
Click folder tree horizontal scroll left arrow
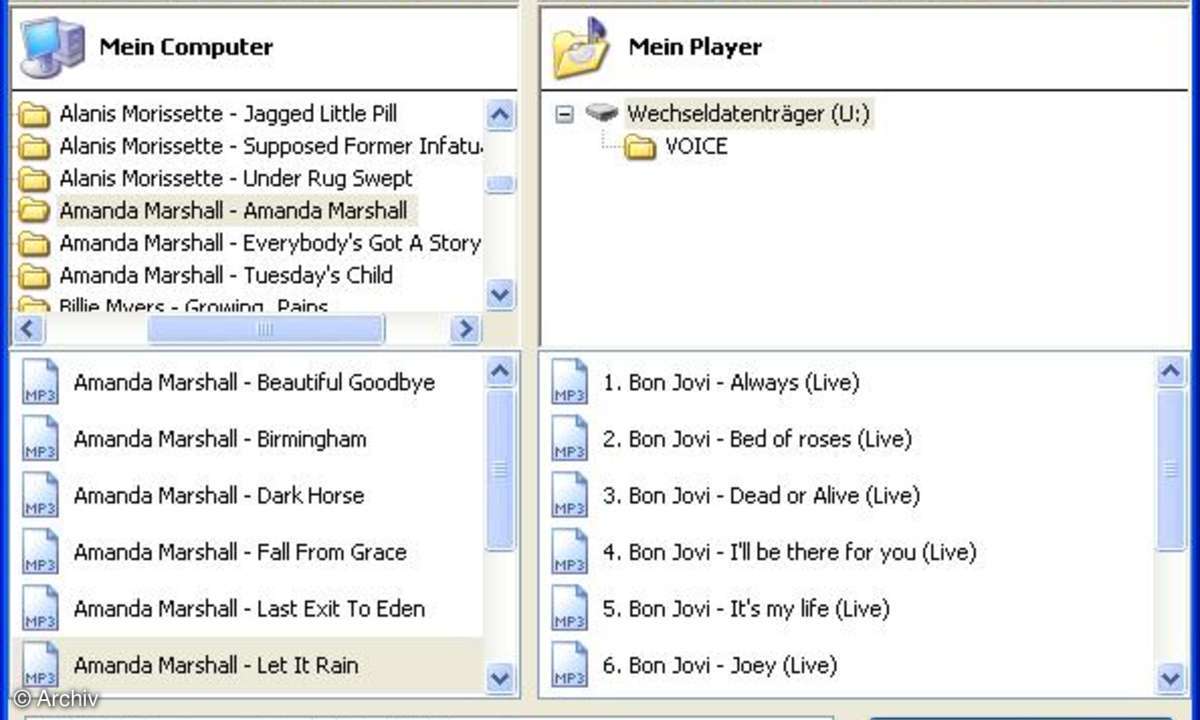27,329
